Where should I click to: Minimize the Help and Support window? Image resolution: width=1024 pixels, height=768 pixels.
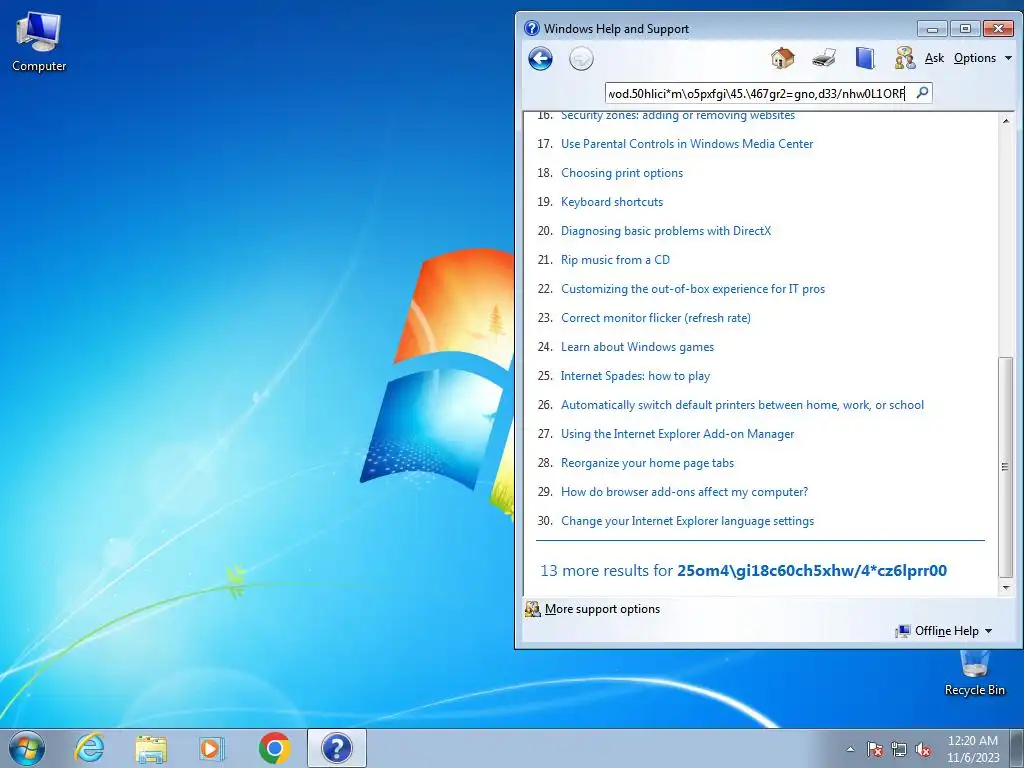pyautogui.click(x=933, y=29)
